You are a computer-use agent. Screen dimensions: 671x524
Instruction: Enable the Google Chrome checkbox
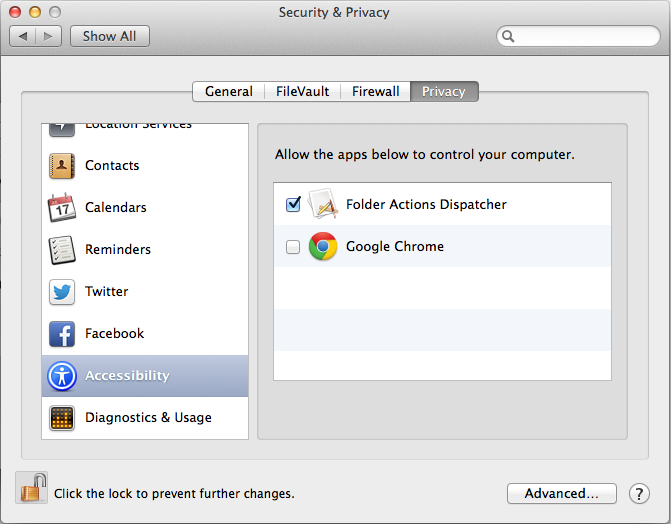coord(293,247)
